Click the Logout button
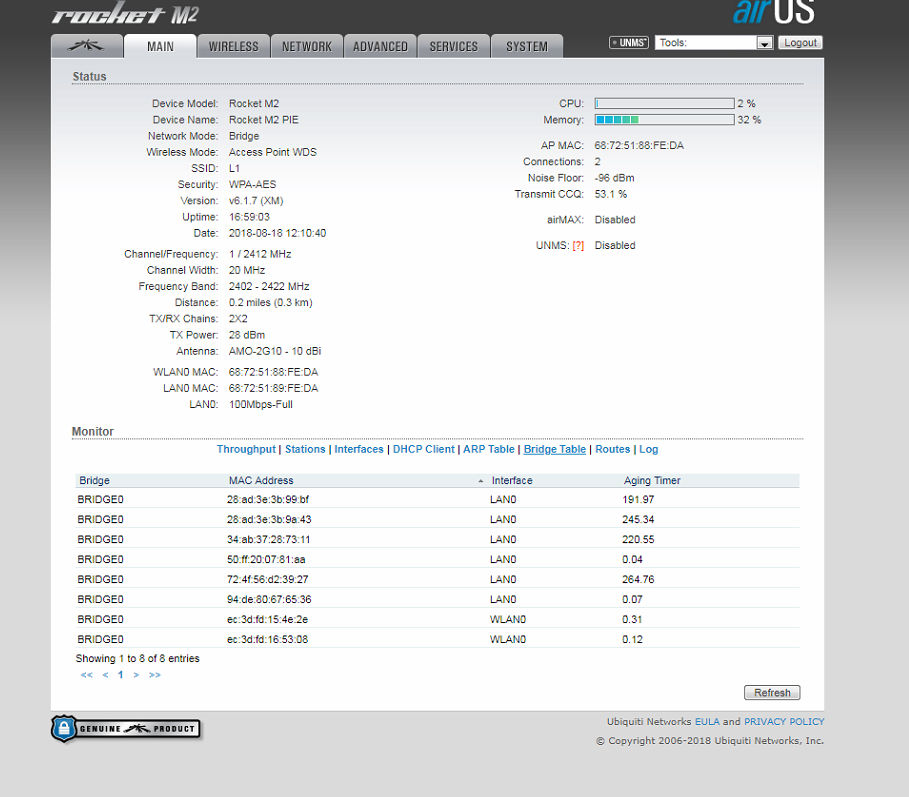The height and width of the screenshot is (797, 909). [800, 42]
